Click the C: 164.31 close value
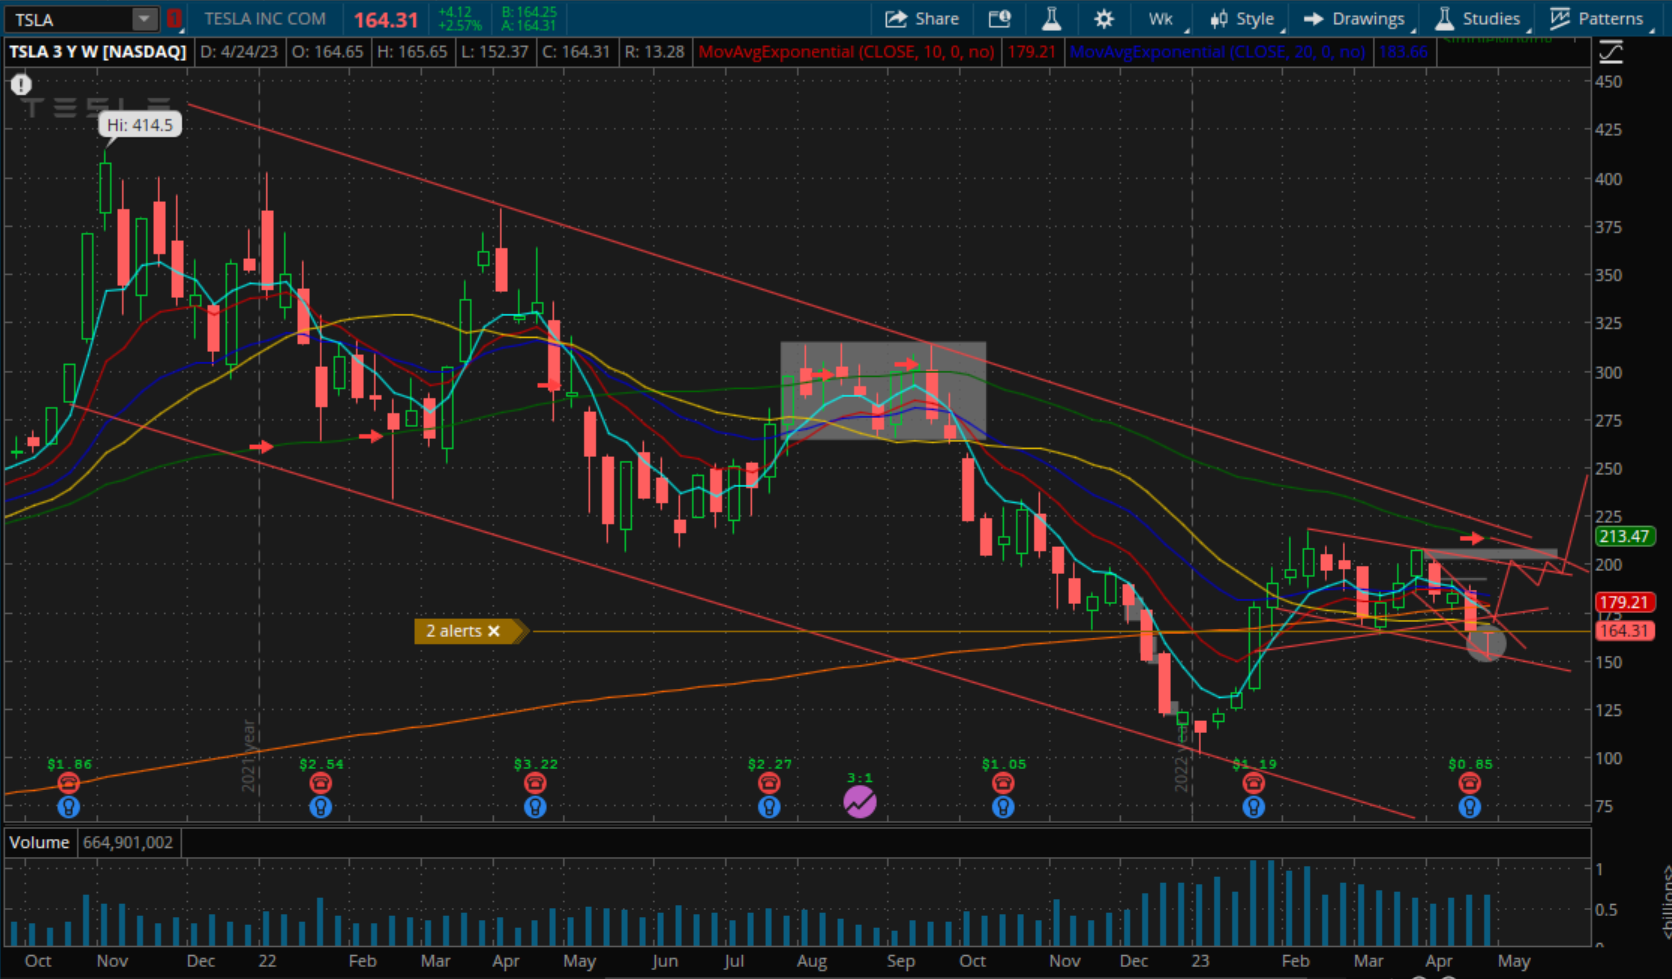Screen dimensions: 1672x979 [x=576, y=52]
